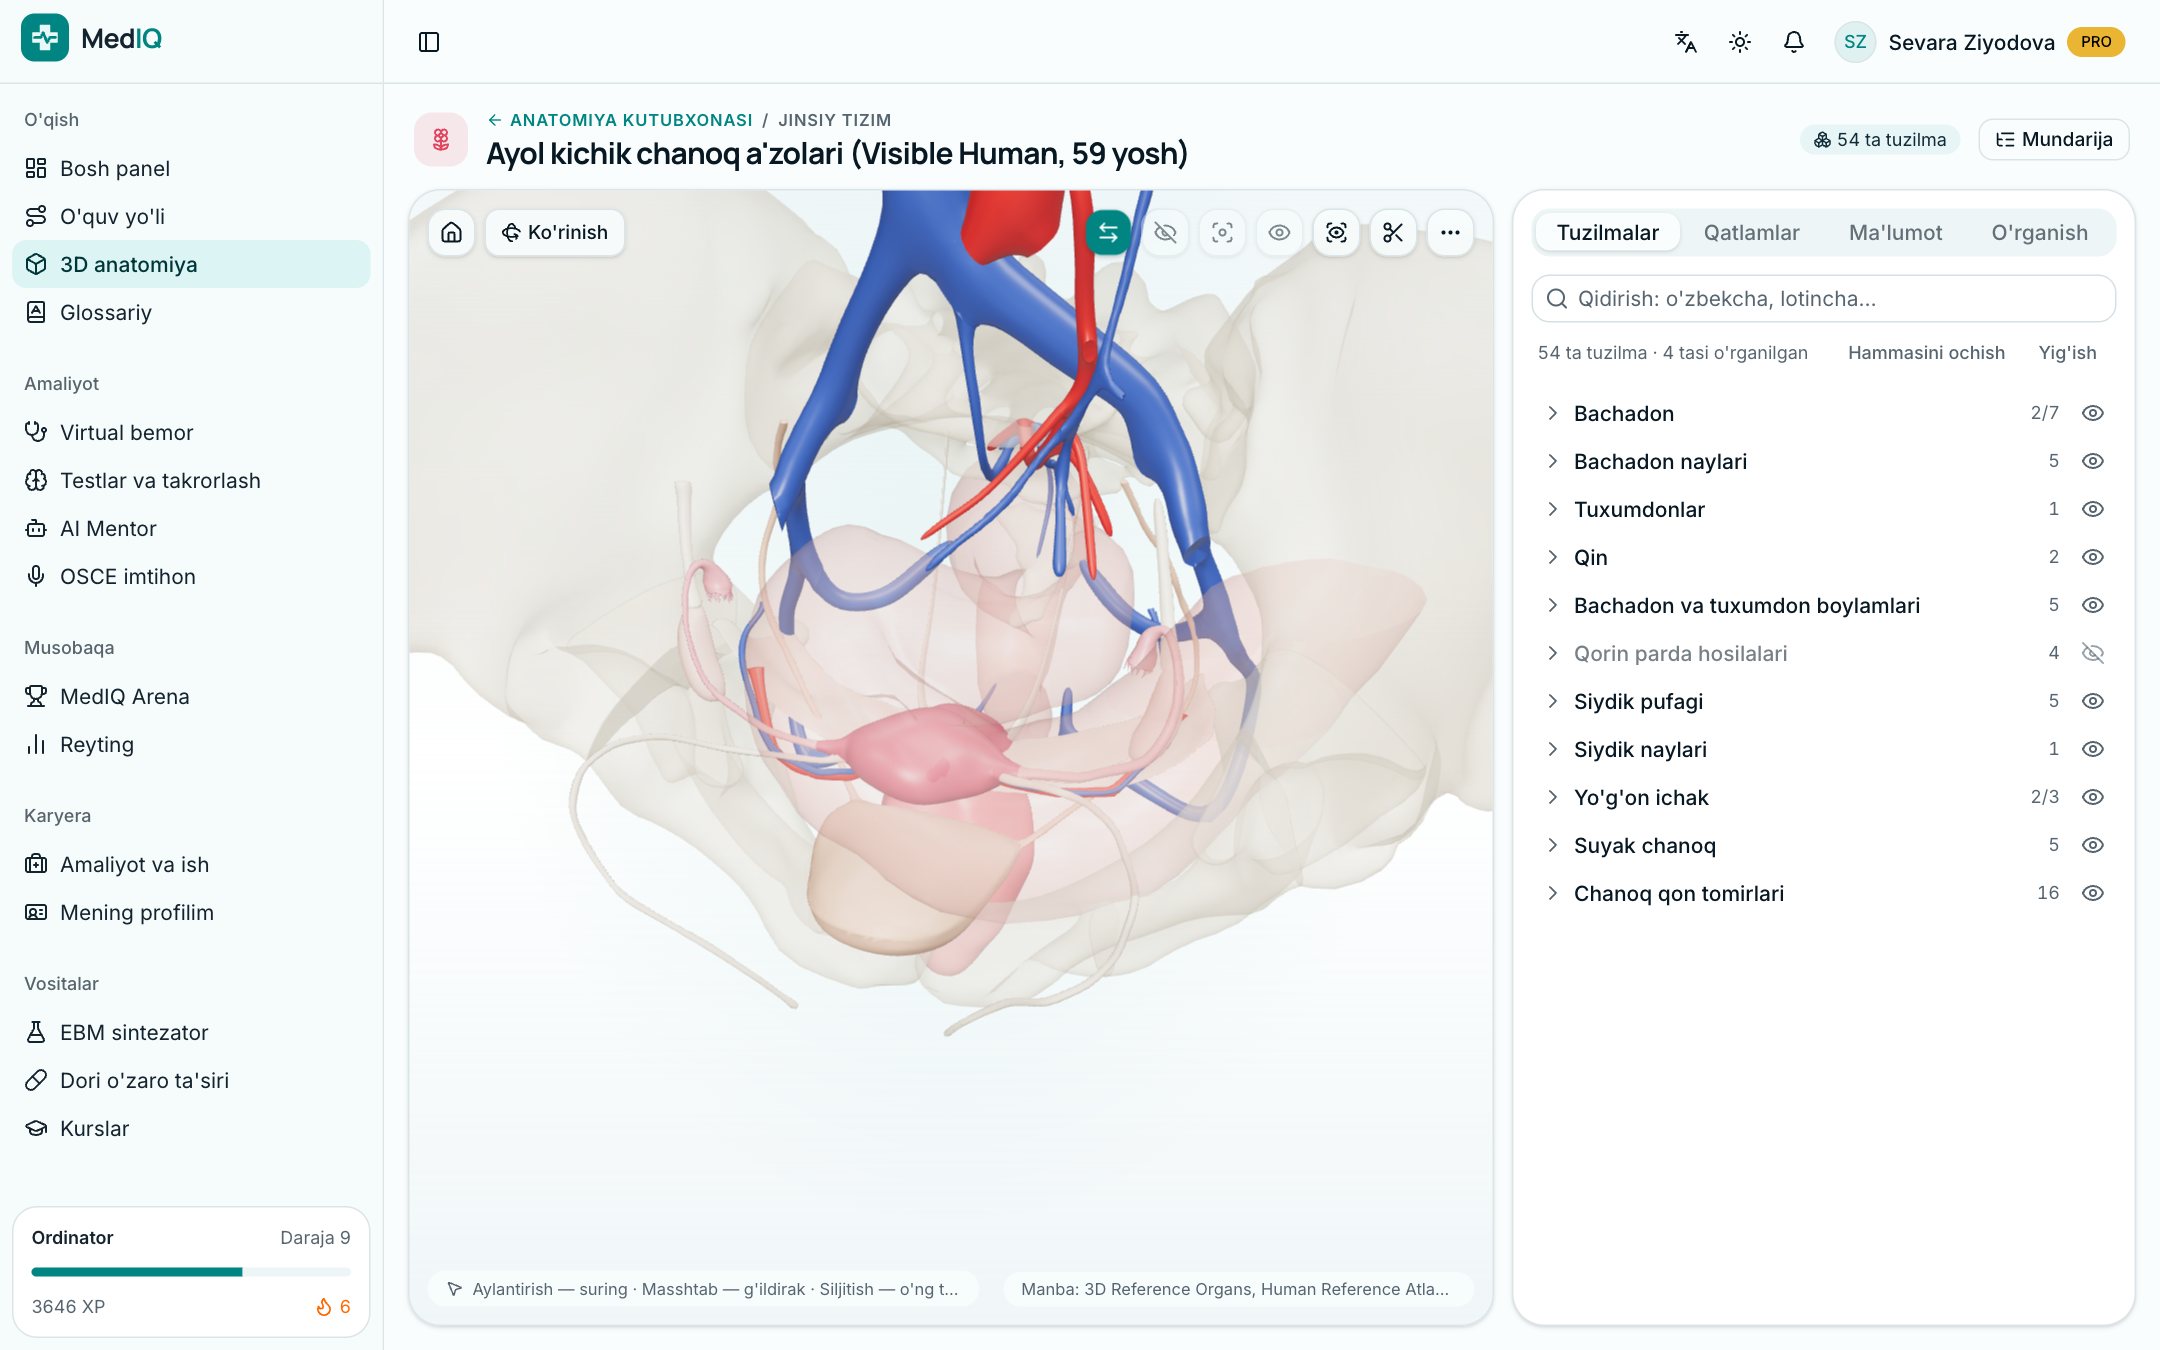Viewport: 2160px width, 1350px height.
Task: Expand the Qin group
Action: coord(1552,557)
